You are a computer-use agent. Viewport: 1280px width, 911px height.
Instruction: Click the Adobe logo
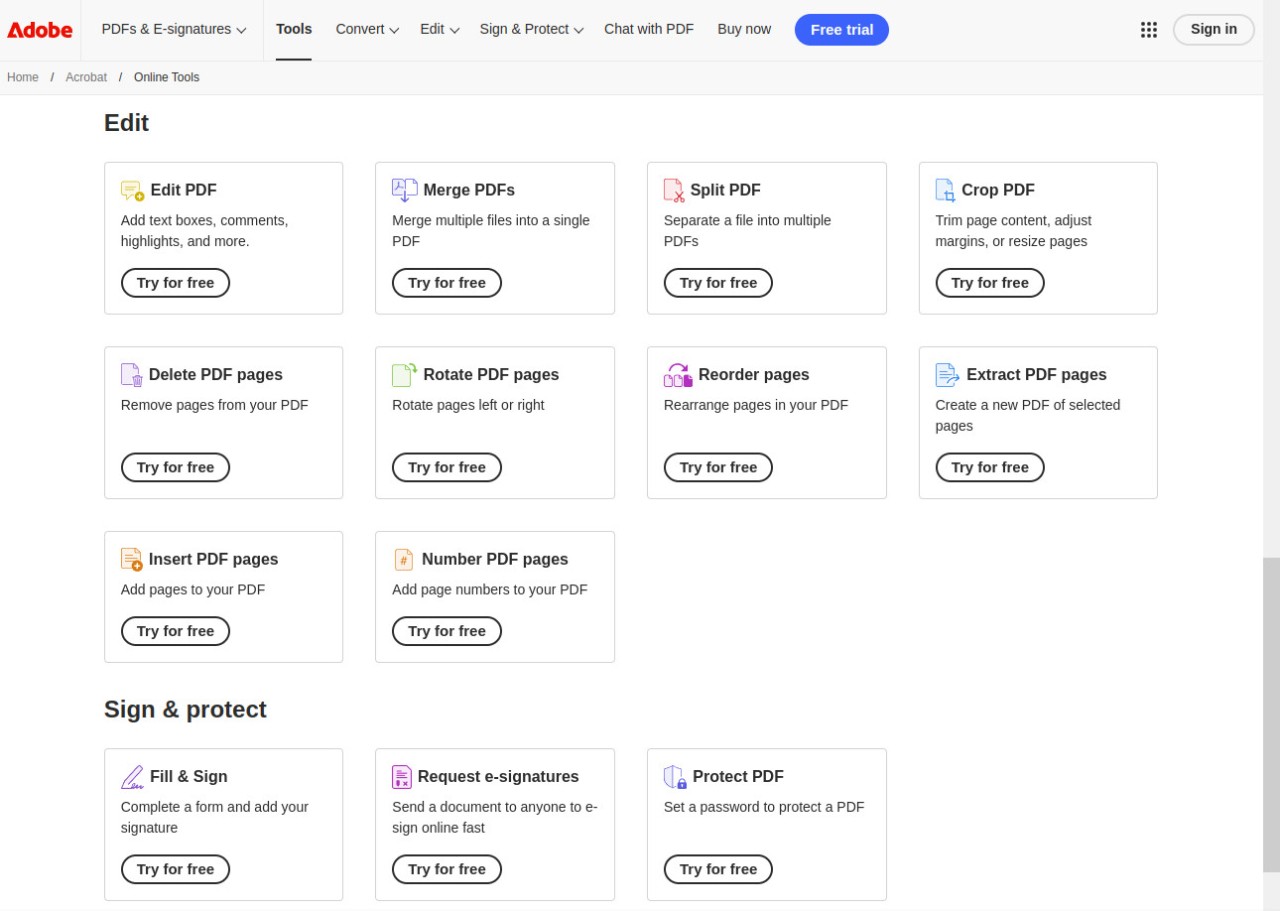(x=40, y=30)
